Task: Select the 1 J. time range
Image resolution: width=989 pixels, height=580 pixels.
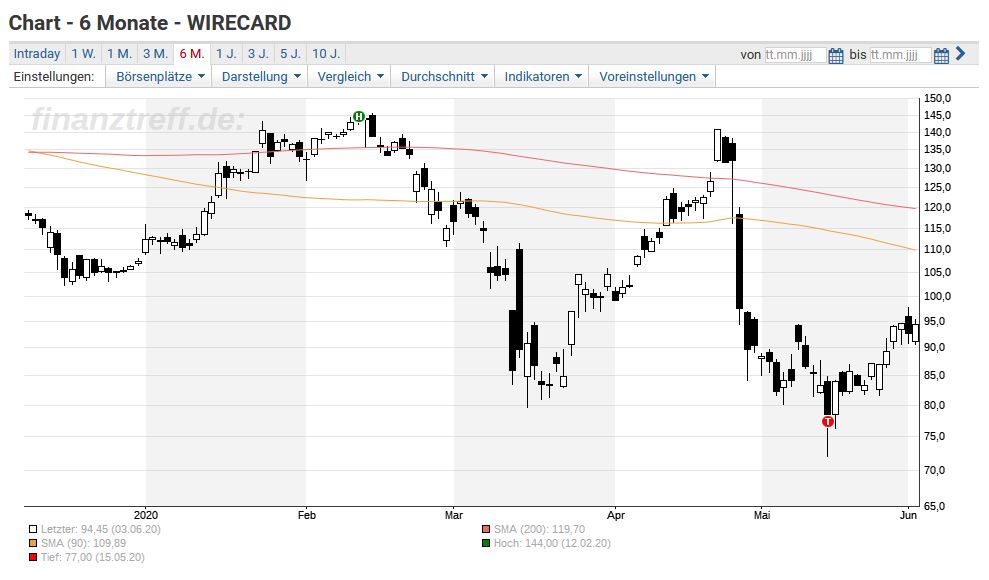Action: 226,54
